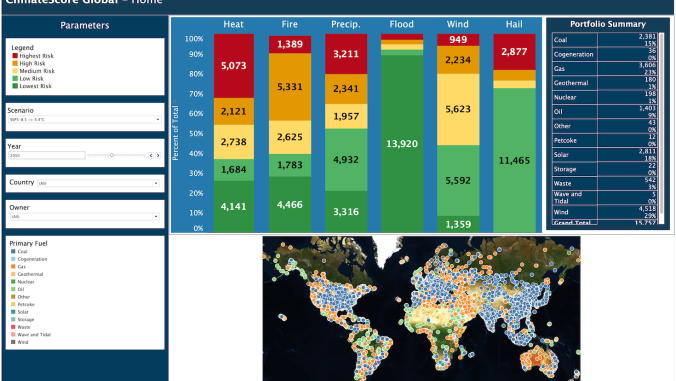Select the Highest Risk red legend swatch

pos(15,56)
